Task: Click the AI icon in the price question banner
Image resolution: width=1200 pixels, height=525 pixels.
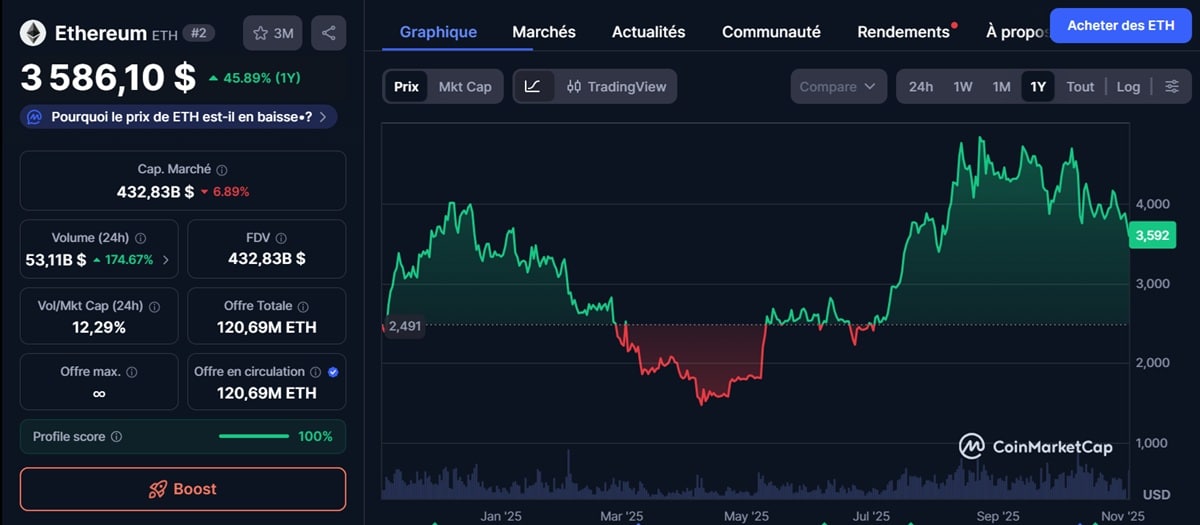Action: coord(34,117)
